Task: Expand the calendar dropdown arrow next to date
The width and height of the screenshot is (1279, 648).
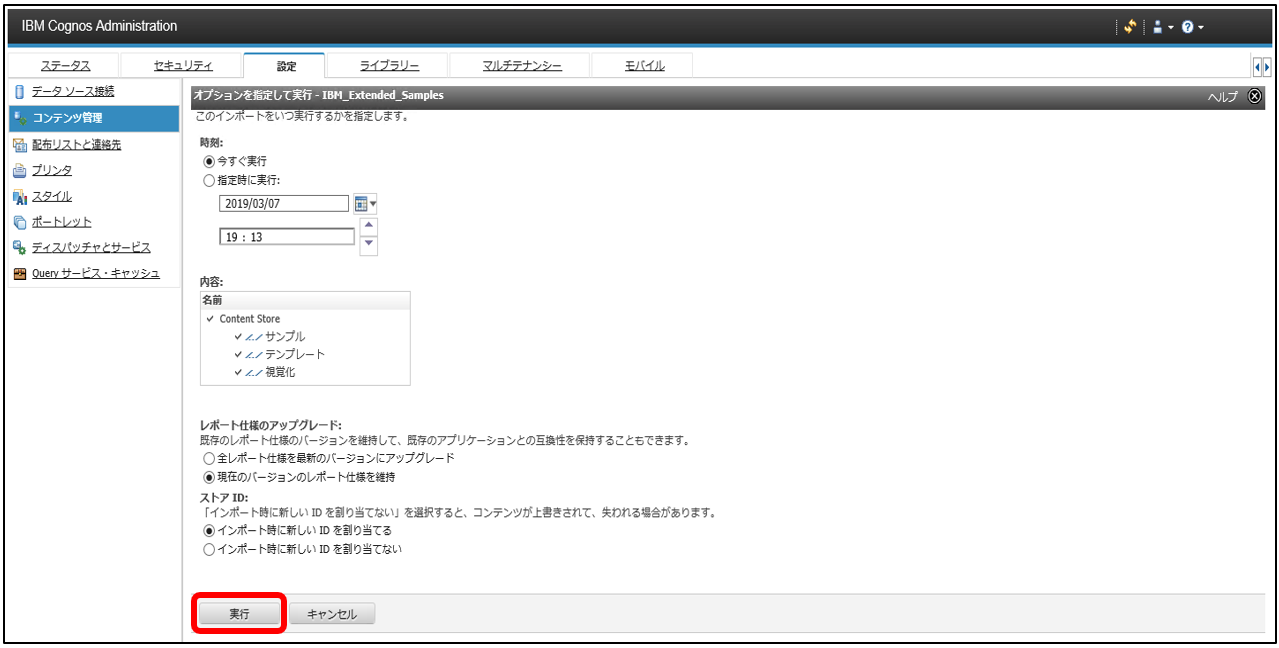Action: point(373,205)
